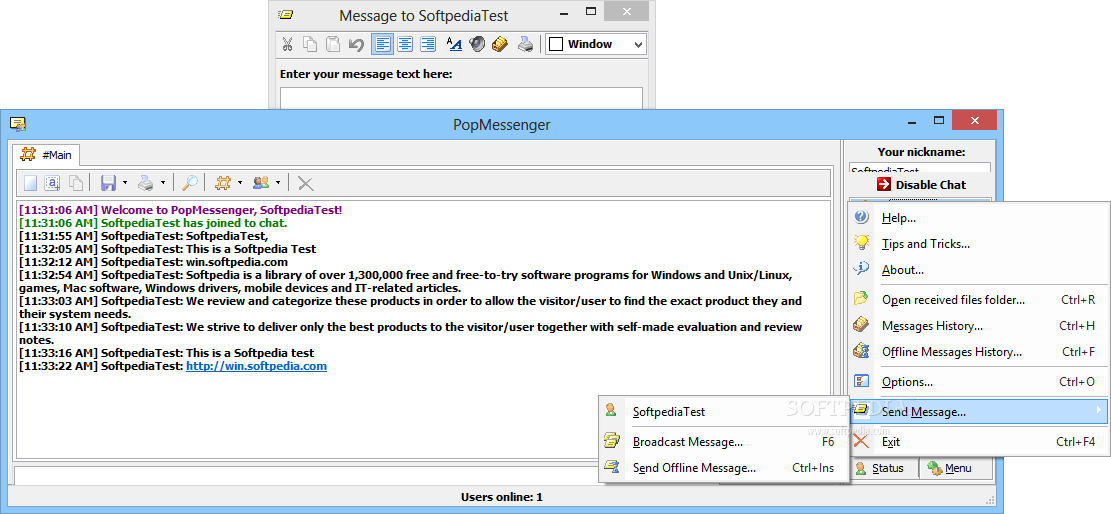Viewport: 1111px width, 514px height.
Task: Toggle center text alignment in message window
Action: (x=405, y=44)
